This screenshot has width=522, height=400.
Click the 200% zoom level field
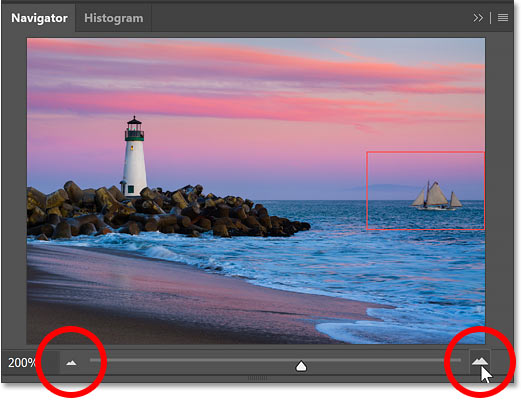click(x=22, y=362)
